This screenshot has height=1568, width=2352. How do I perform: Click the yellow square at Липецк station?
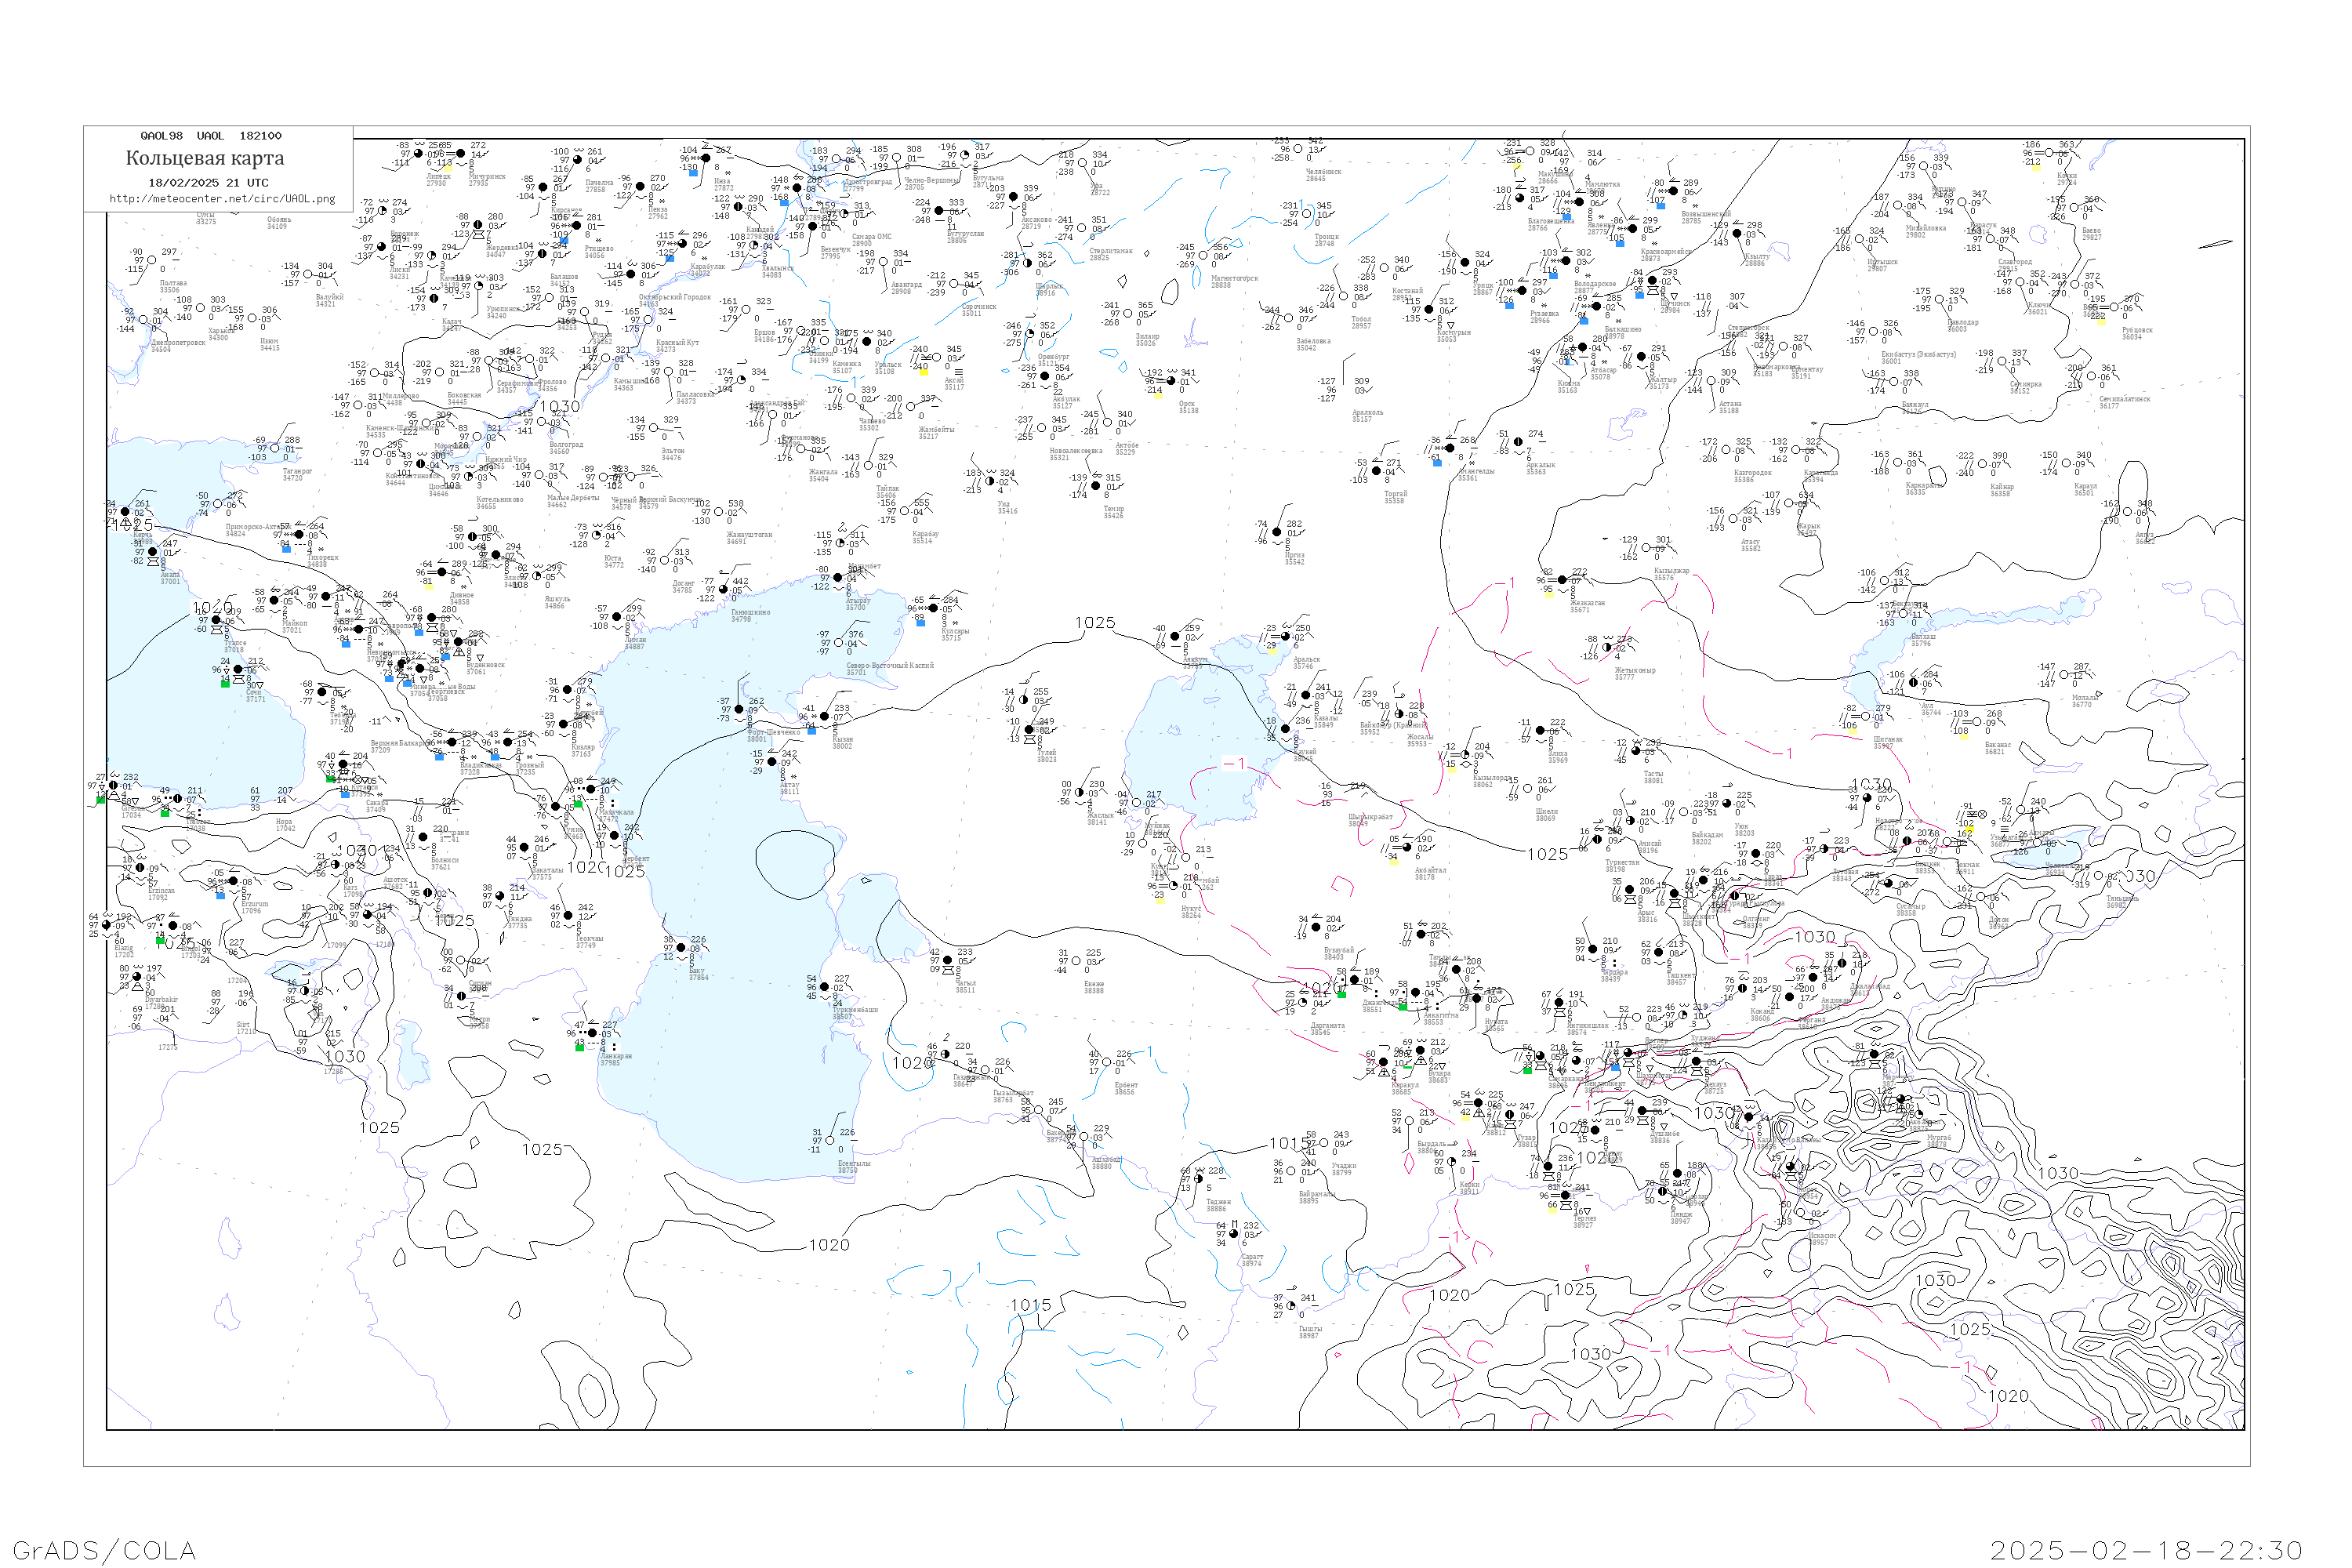[449, 169]
